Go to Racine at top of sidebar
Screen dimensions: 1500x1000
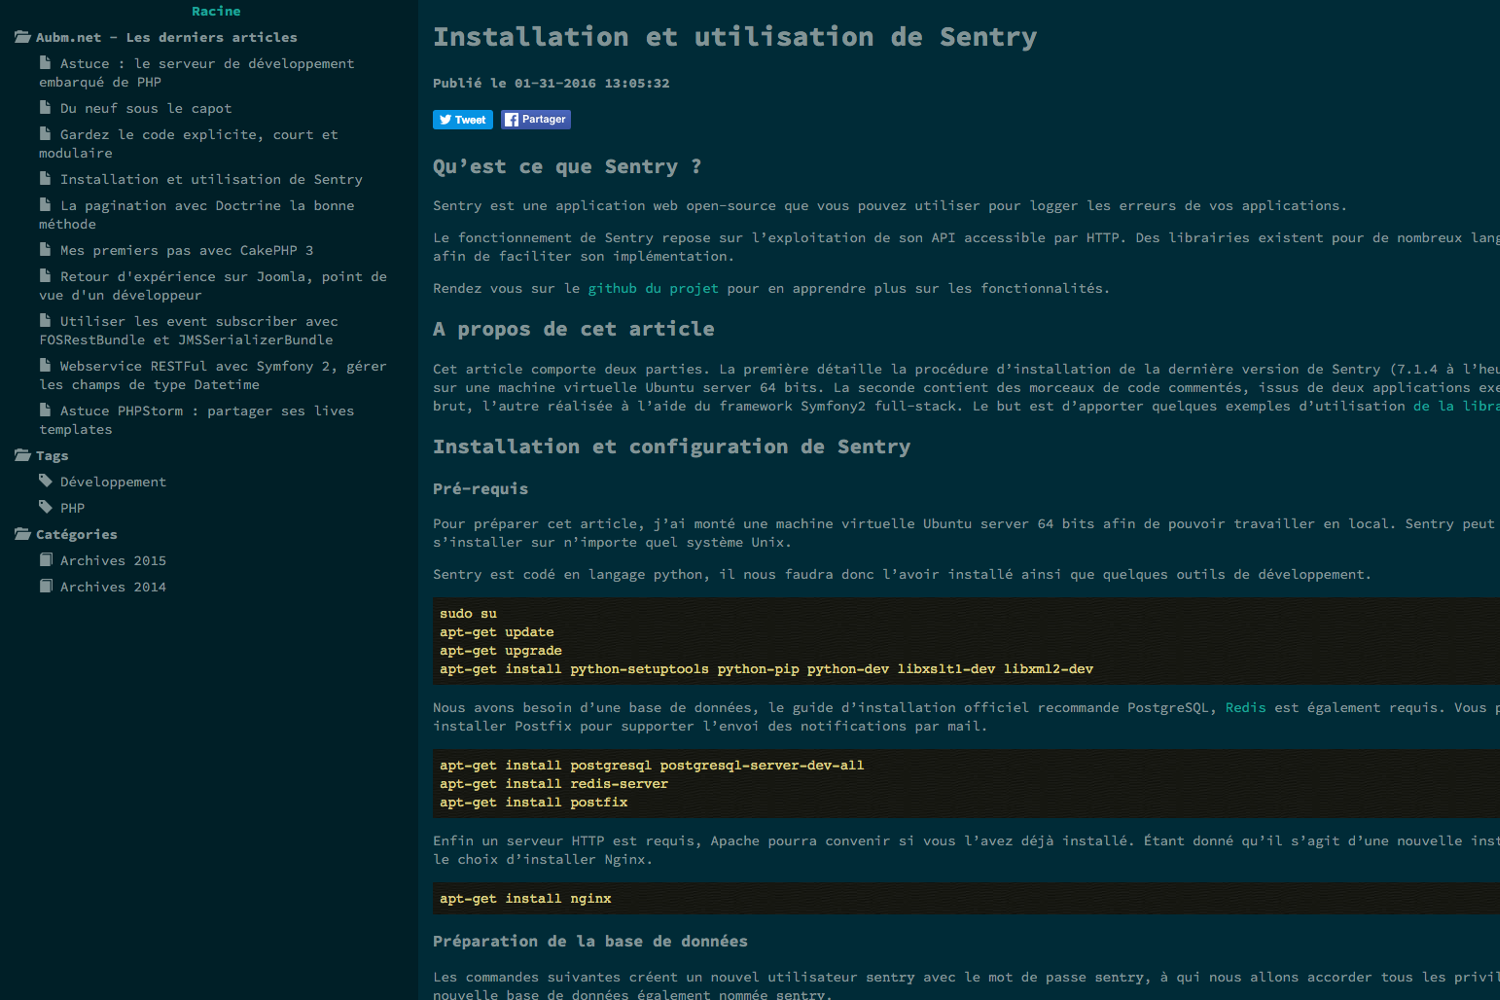(x=216, y=11)
